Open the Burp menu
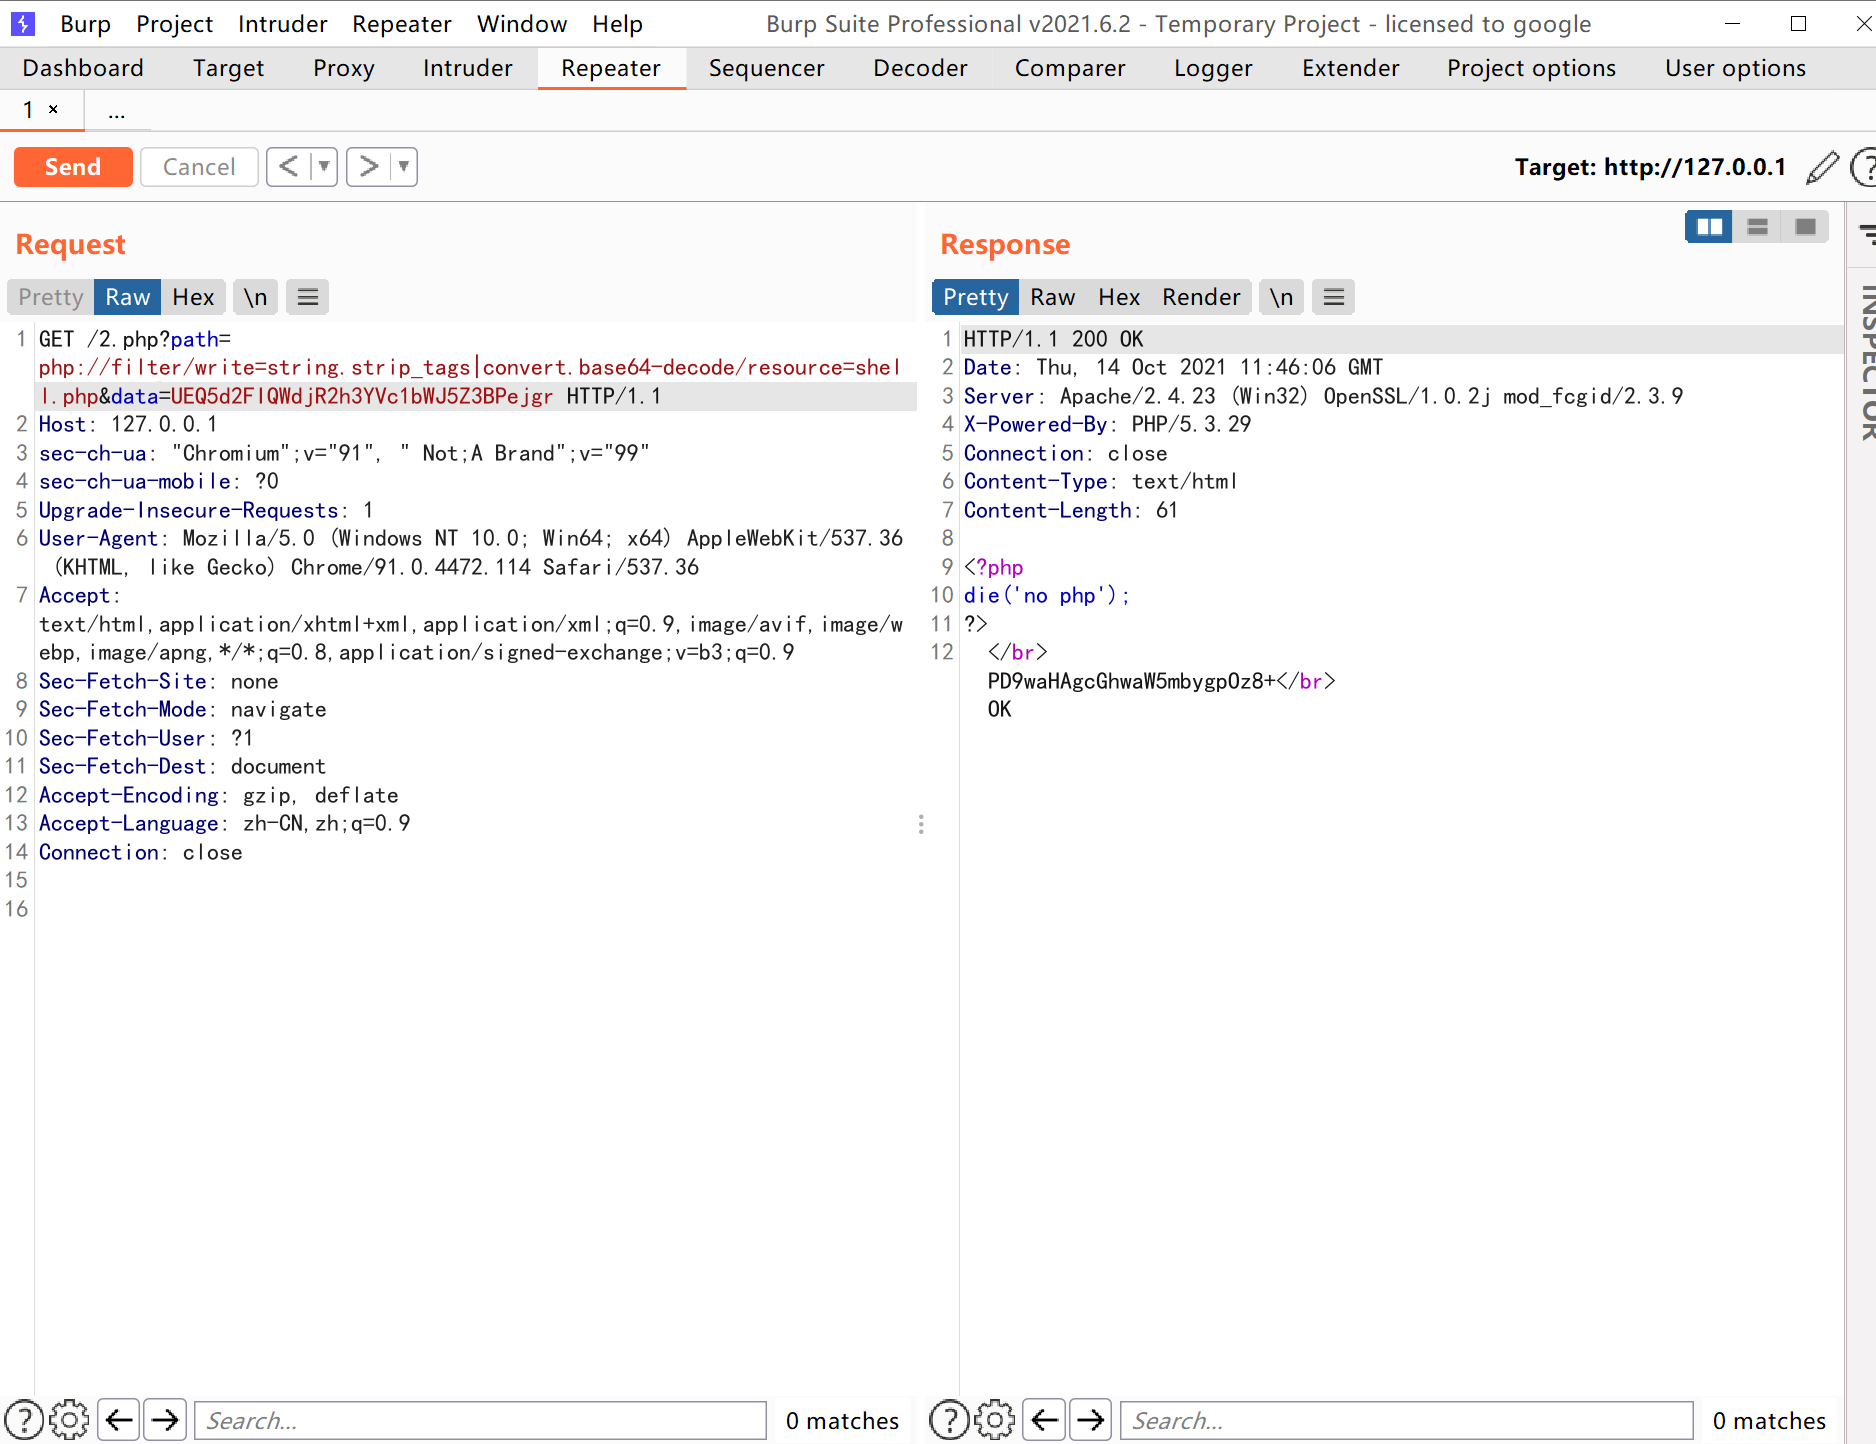Image resolution: width=1876 pixels, height=1444 pixels. click(85, 24)
